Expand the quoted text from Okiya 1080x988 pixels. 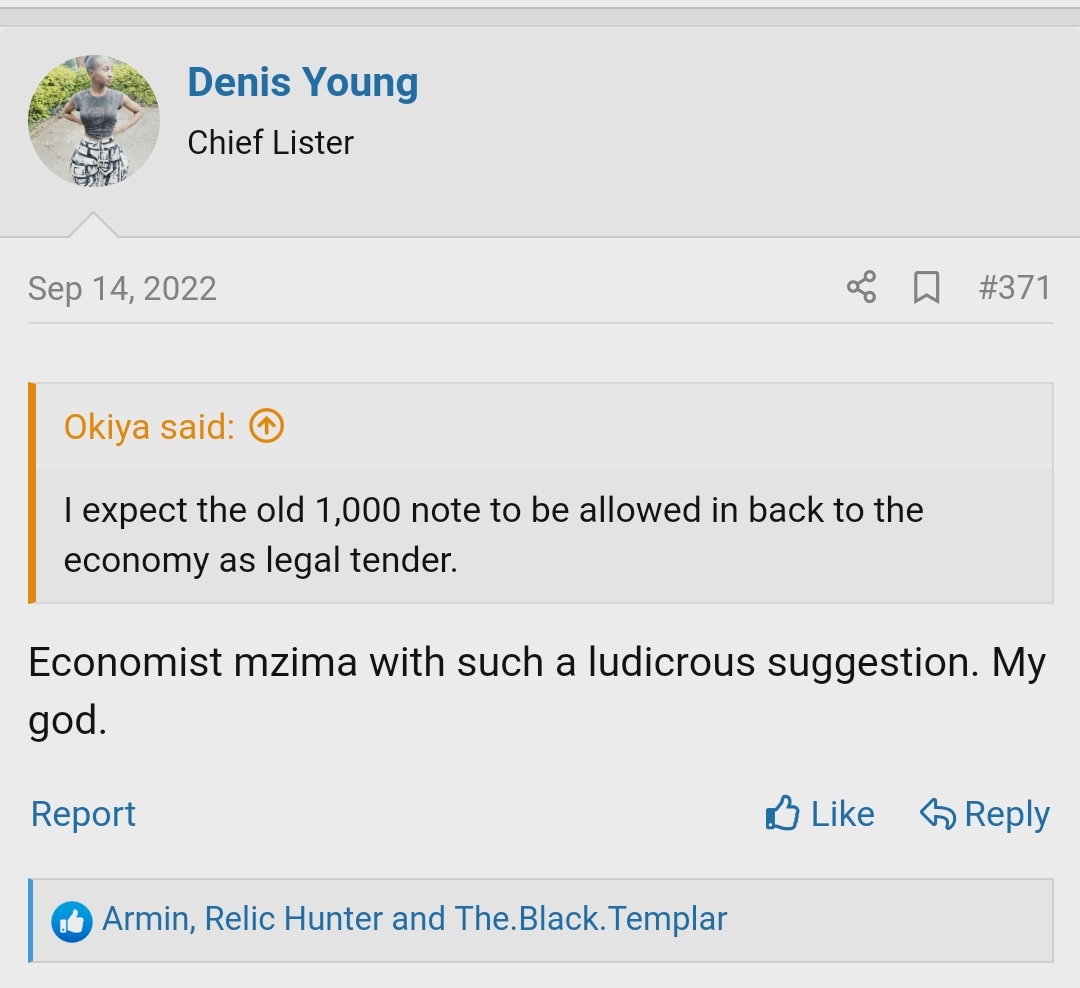point(493,535)
